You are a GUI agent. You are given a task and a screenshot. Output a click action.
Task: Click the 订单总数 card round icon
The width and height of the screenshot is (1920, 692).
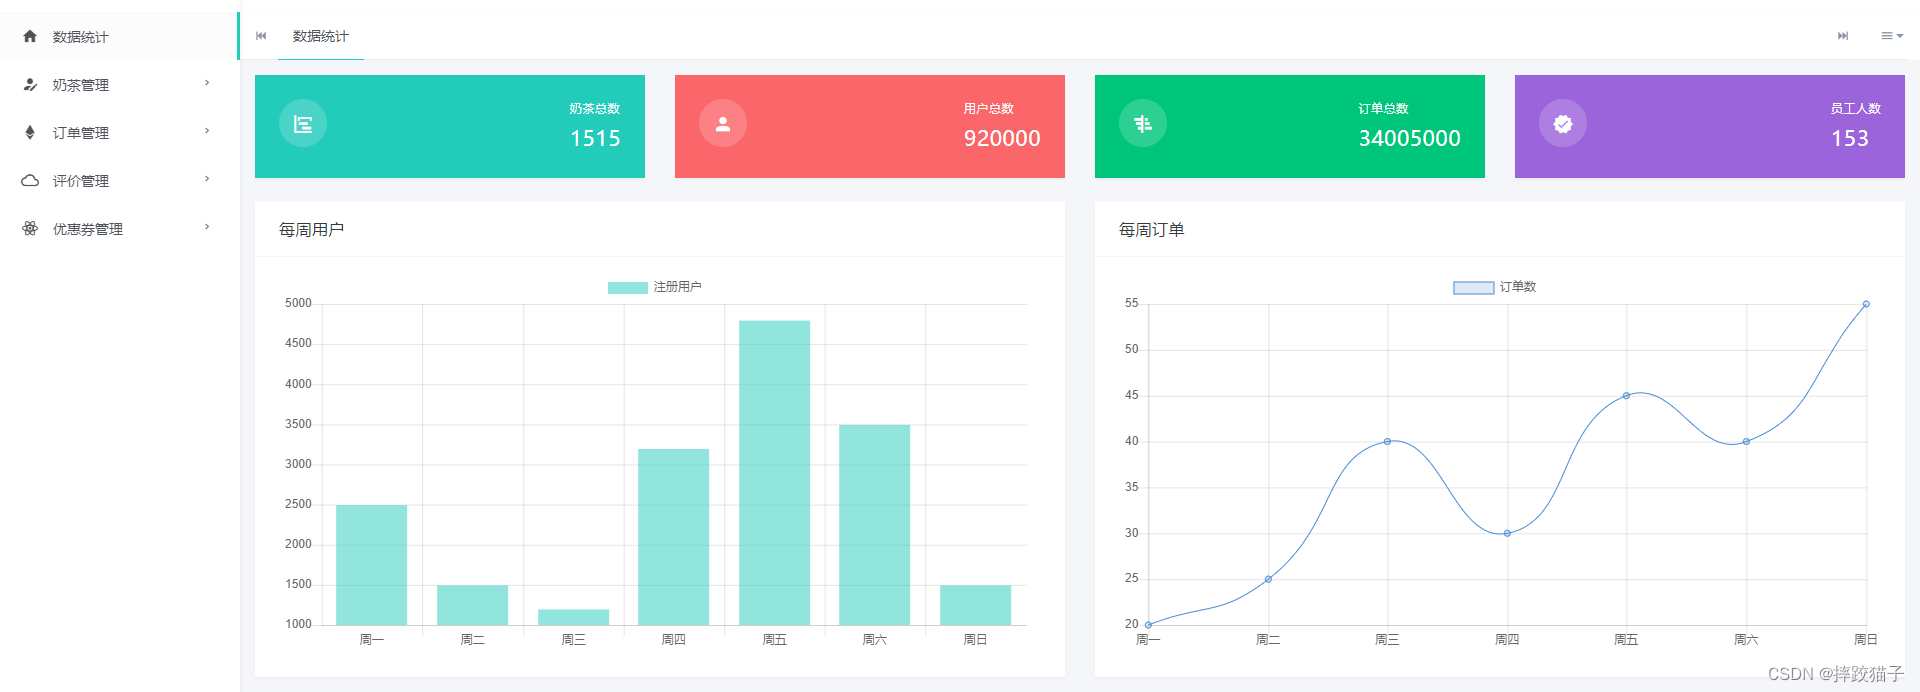click(1143, 124)
